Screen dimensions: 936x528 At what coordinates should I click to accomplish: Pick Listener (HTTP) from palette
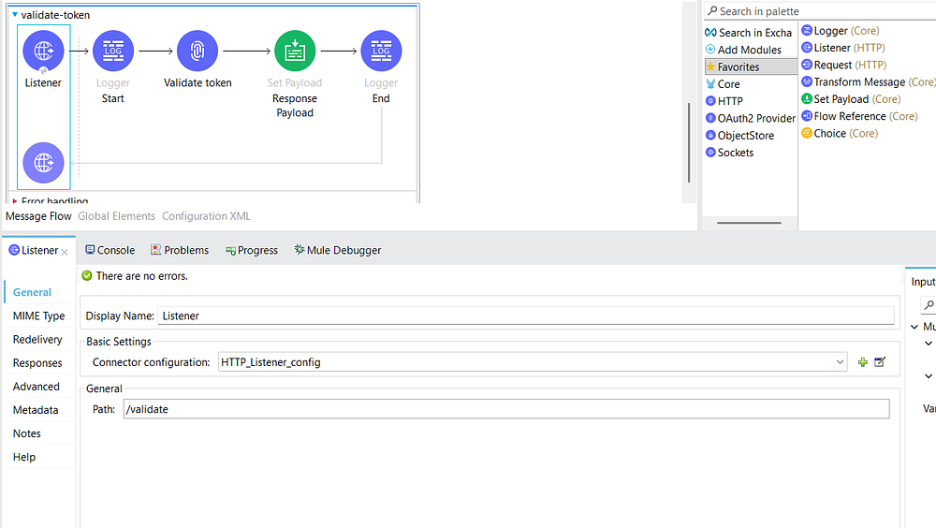click(843, 48)
